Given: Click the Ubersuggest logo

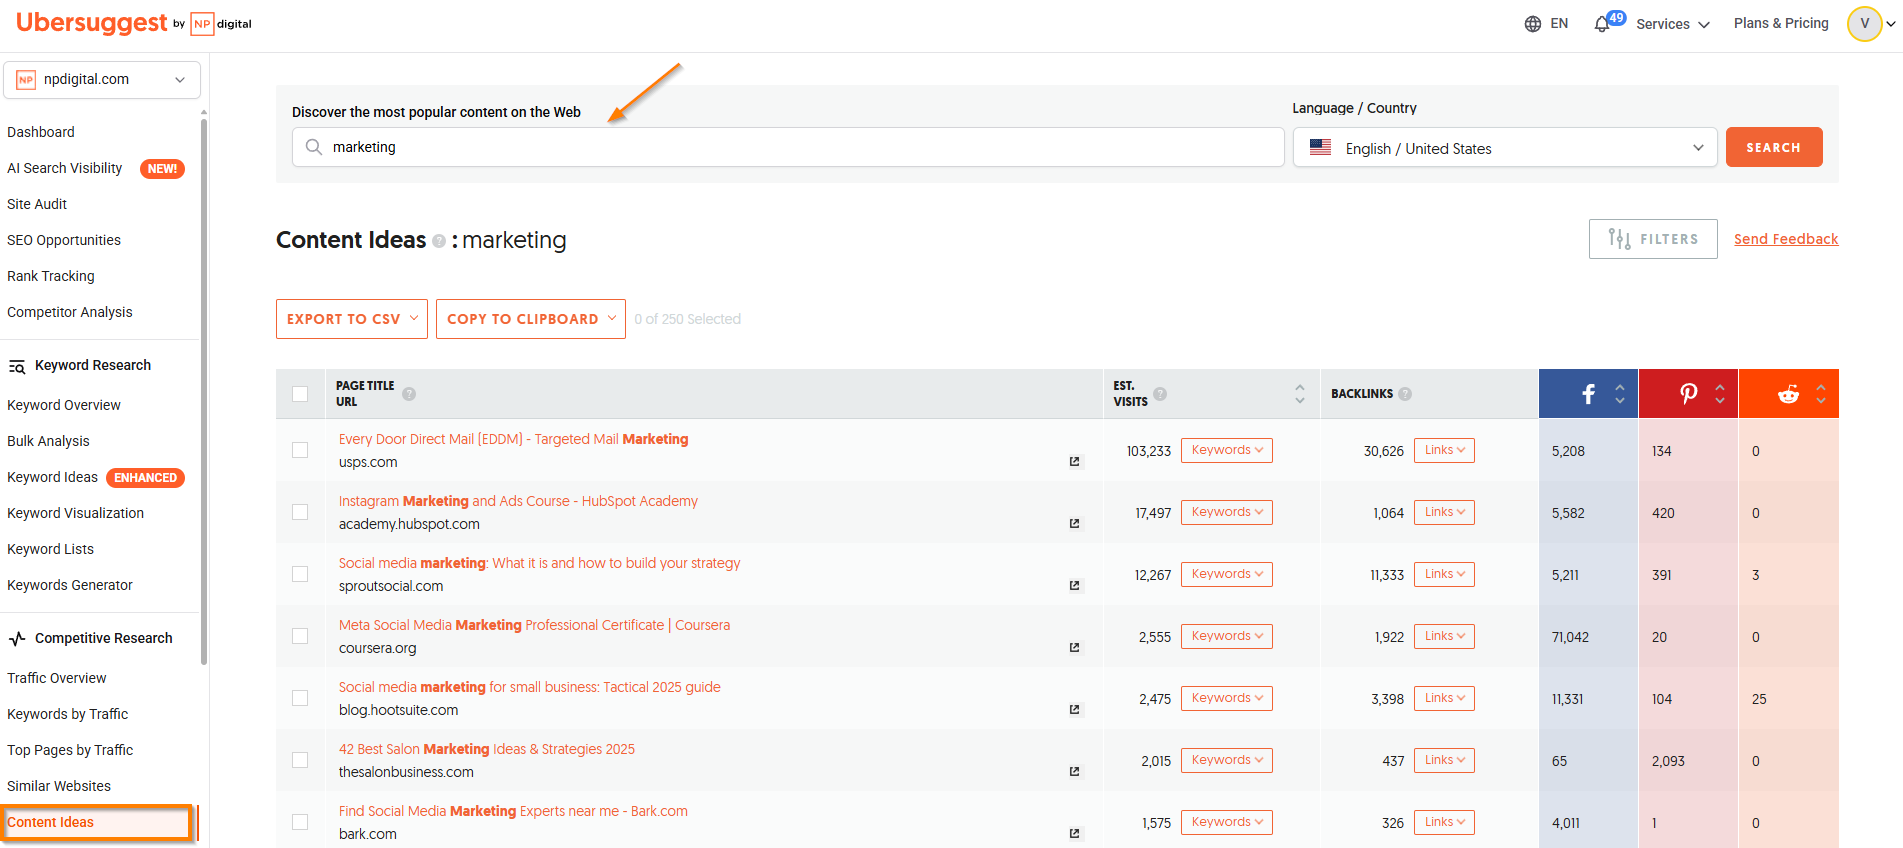Looking at the screenshot, I should tap(92, 22).
